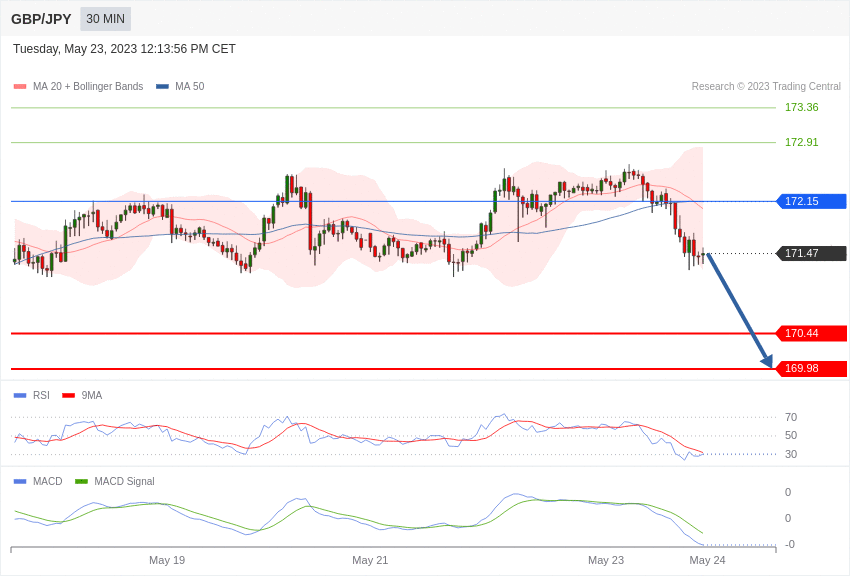Toggle the MA 20 + Bollinger Bands legend label
This screenshot has width=850, height=576.
point(88,87)
